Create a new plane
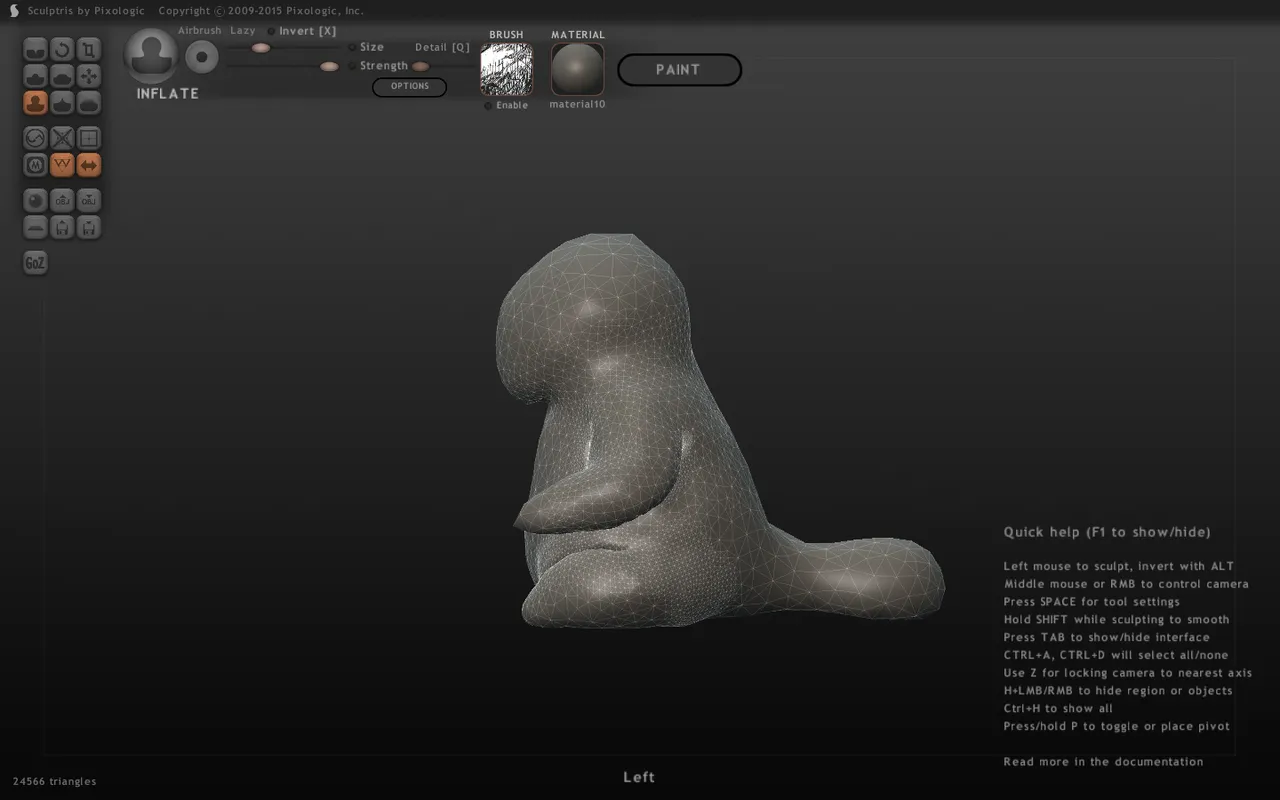The width and height of the screenshot is (1280, 800). click(35, 226)
